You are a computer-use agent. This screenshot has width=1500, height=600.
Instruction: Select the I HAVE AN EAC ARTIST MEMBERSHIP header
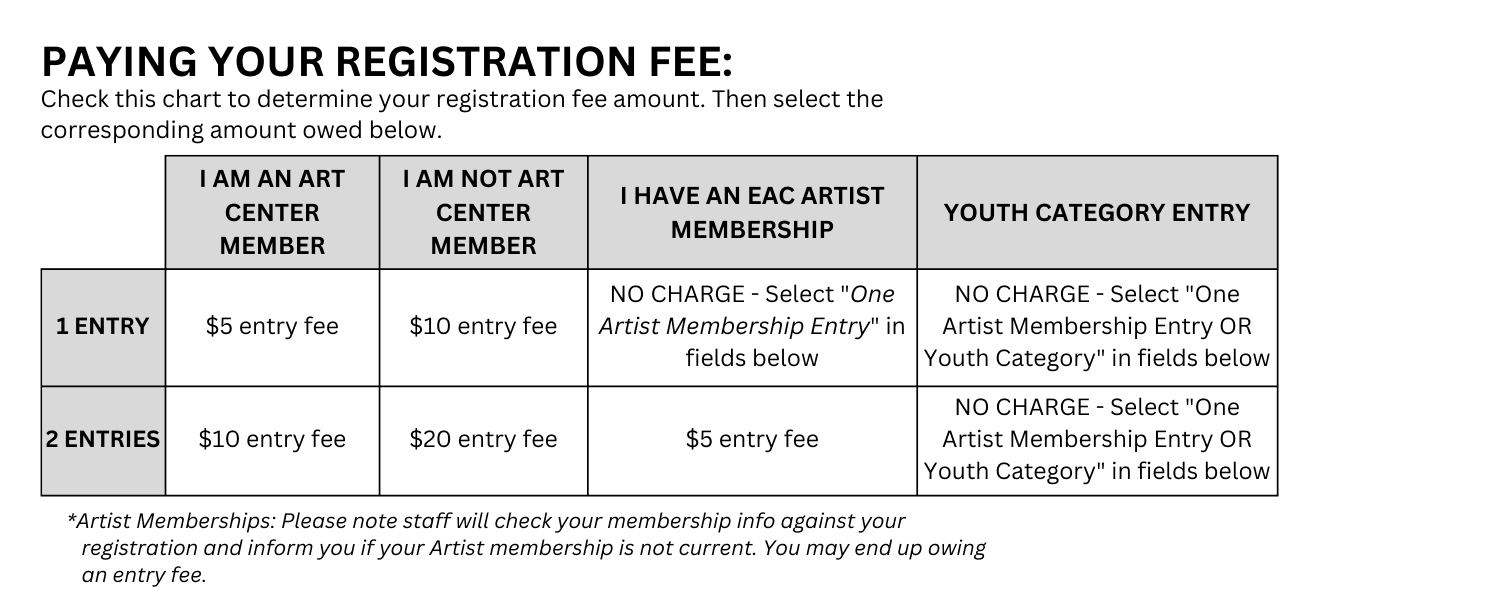pyautogui.click(x=752, y=212)
